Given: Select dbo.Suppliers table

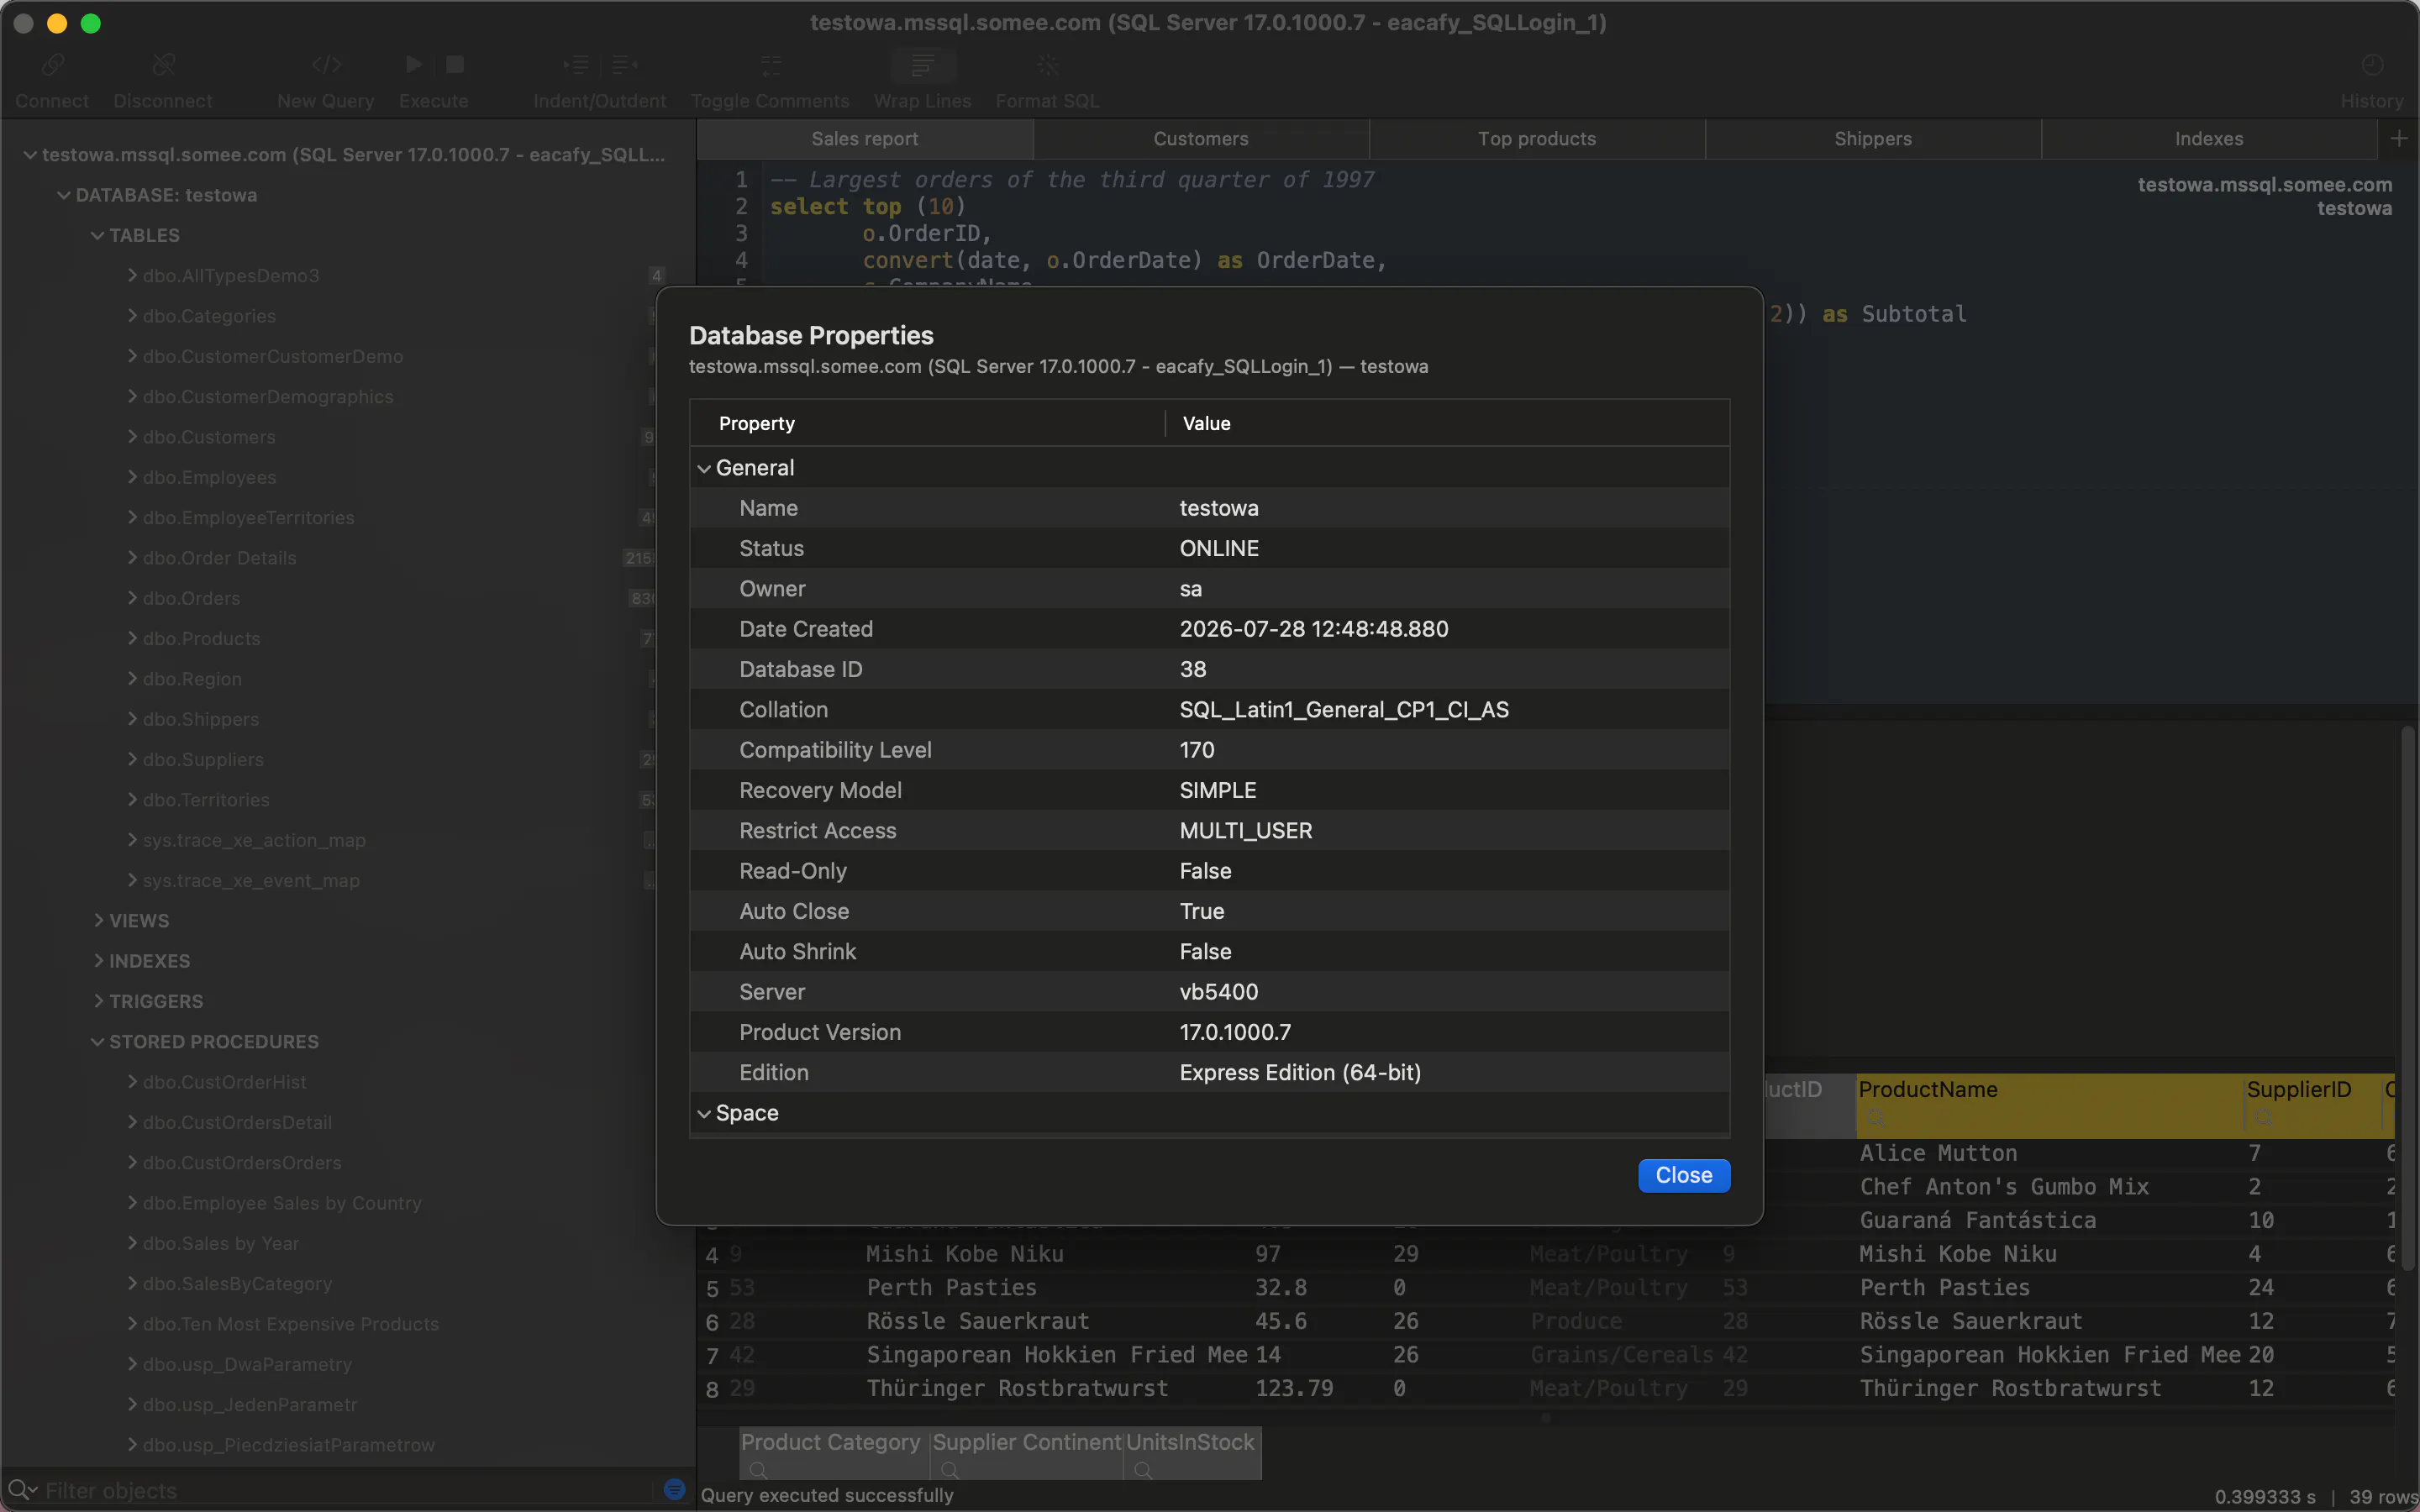Looking at the screenshot, I should pyautogui.click(x=203, y=760).
